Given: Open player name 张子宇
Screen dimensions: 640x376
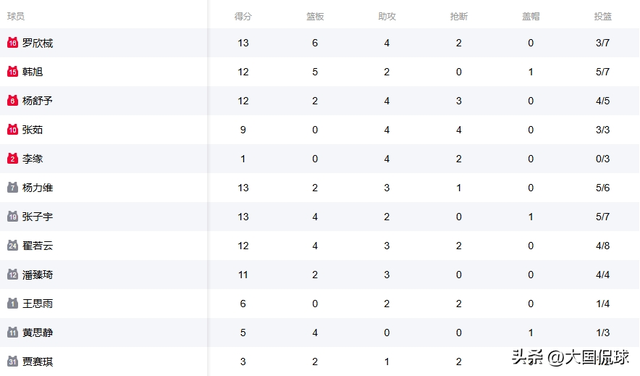Looking at the screenshot, I should pos(38,217).
